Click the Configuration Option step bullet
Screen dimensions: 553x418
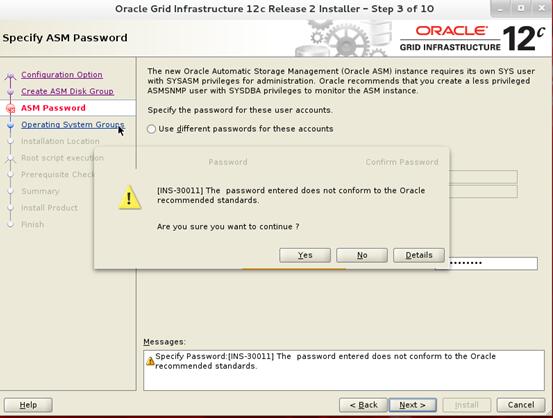pos(11,75)
